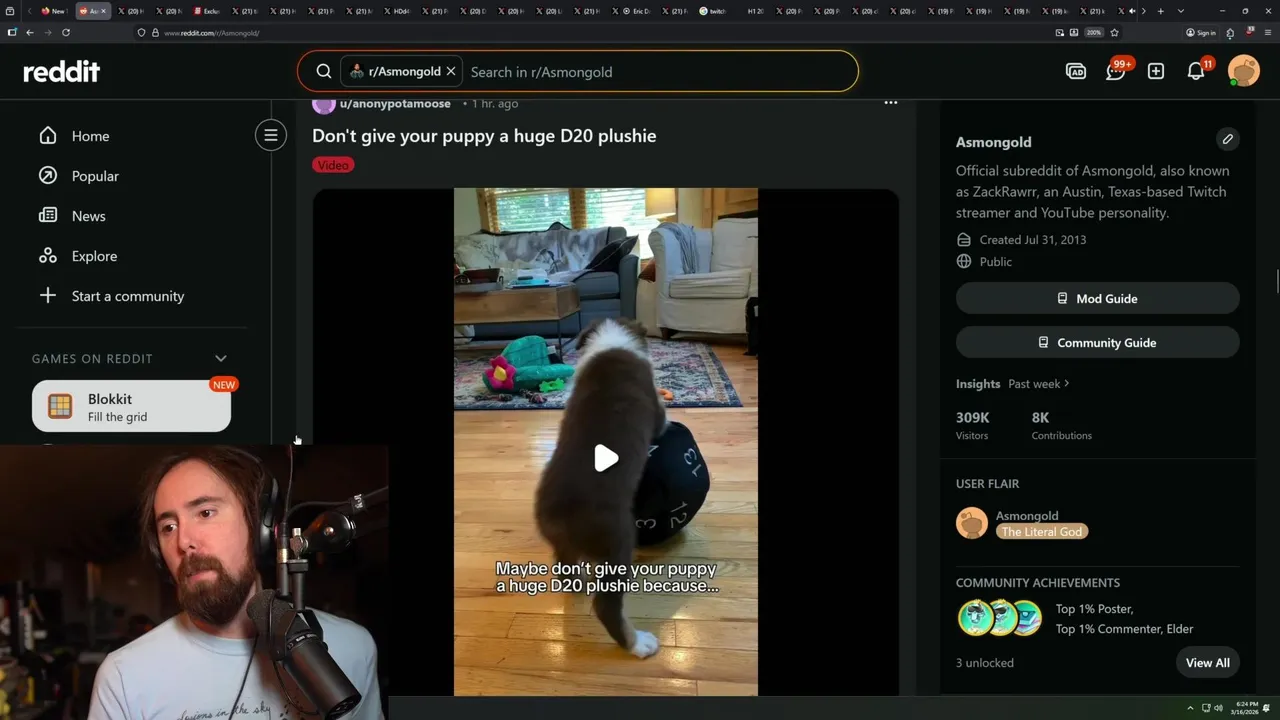Click the poster's avatar icon
Screen dimensions: 1280x720
tap(323, 103)
